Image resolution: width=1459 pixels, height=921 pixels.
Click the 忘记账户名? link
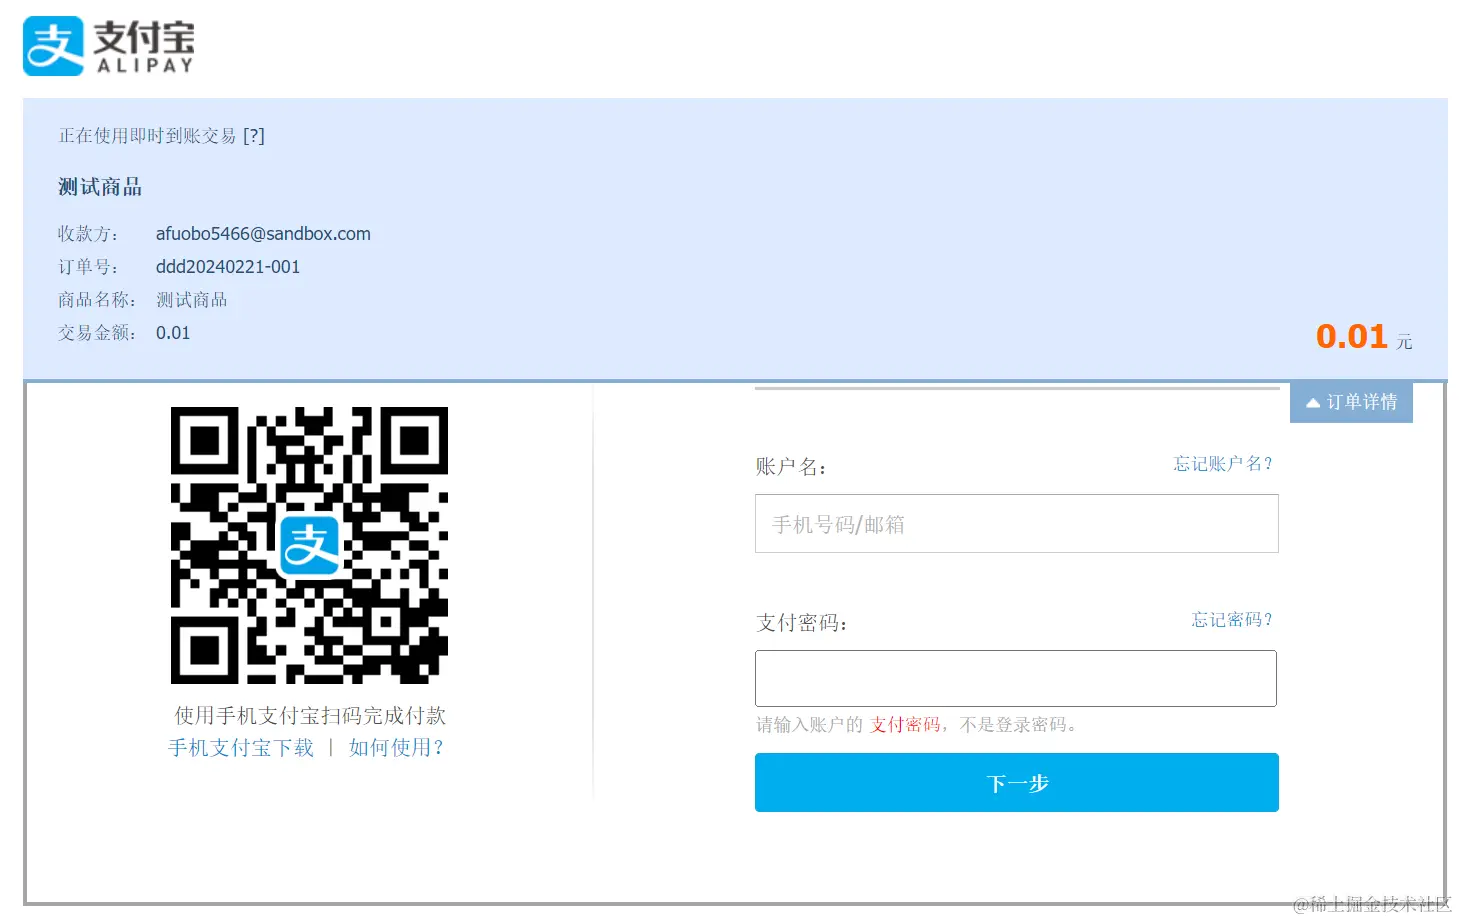click(1223, 464)
